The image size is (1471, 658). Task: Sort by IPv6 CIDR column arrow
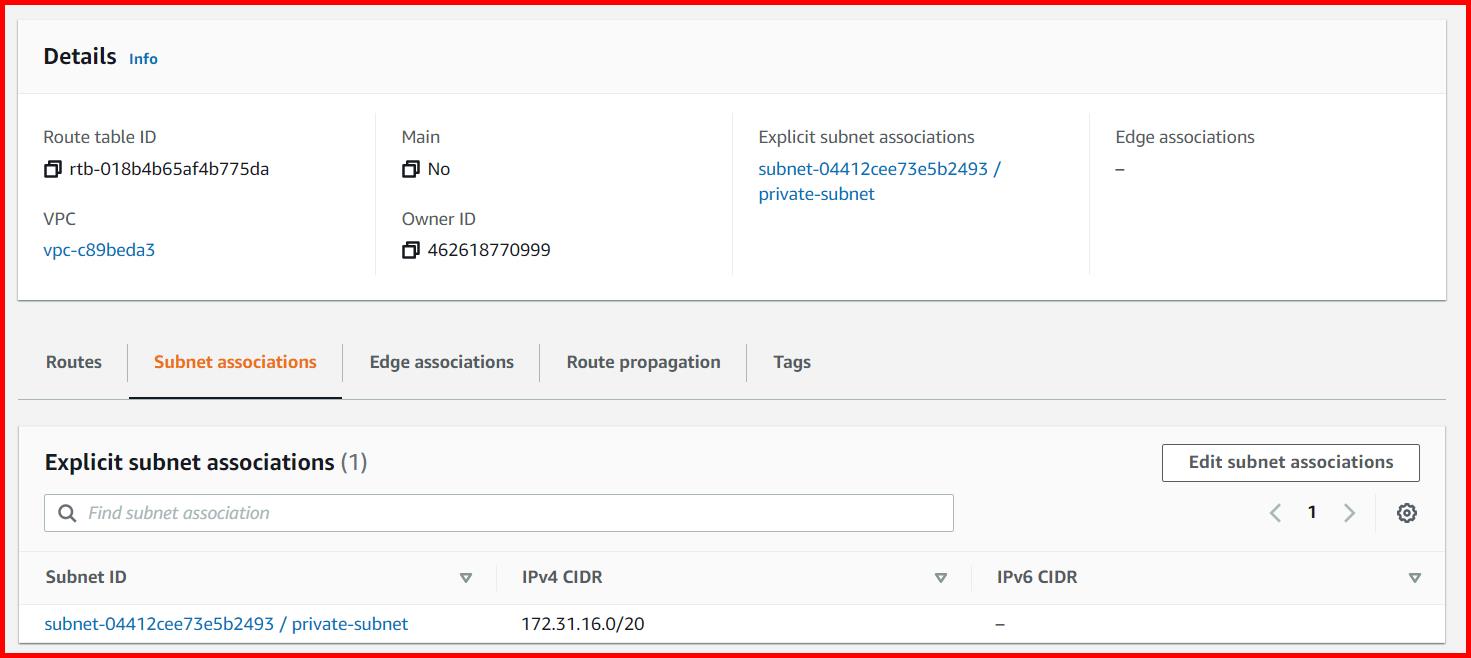(x=1414, y=578)
